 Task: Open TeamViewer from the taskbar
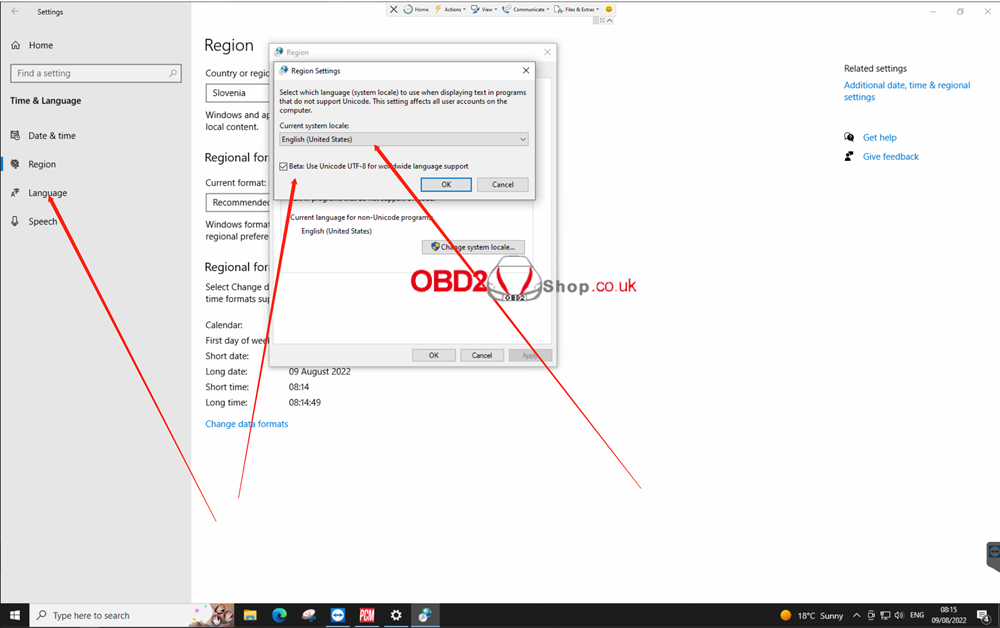point(338,615)
